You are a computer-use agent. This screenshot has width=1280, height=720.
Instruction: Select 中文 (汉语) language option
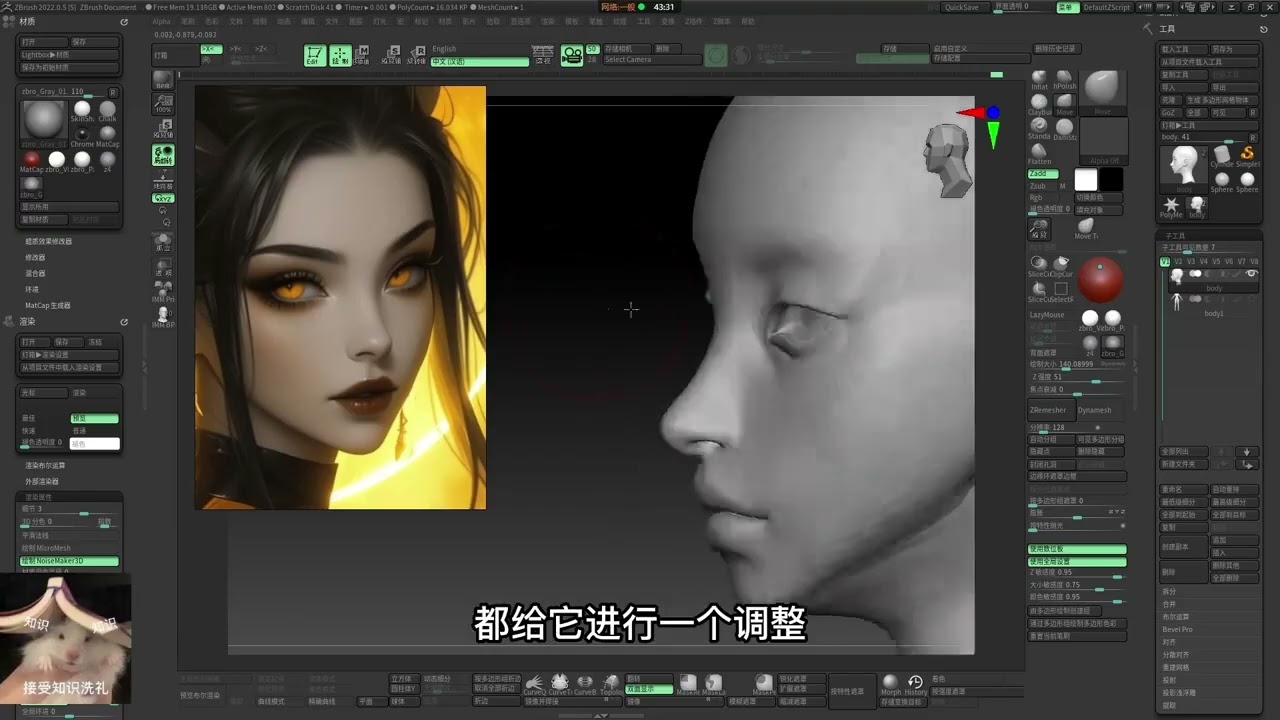[x=480, y=62]
